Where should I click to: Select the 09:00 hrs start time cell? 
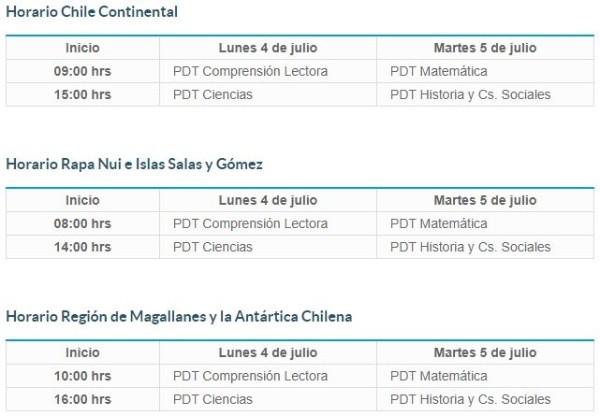82,71
